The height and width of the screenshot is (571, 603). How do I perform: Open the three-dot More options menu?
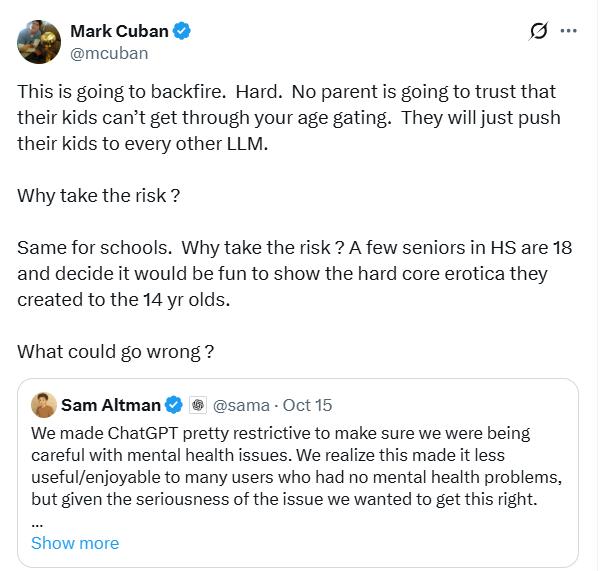point(569,31)
